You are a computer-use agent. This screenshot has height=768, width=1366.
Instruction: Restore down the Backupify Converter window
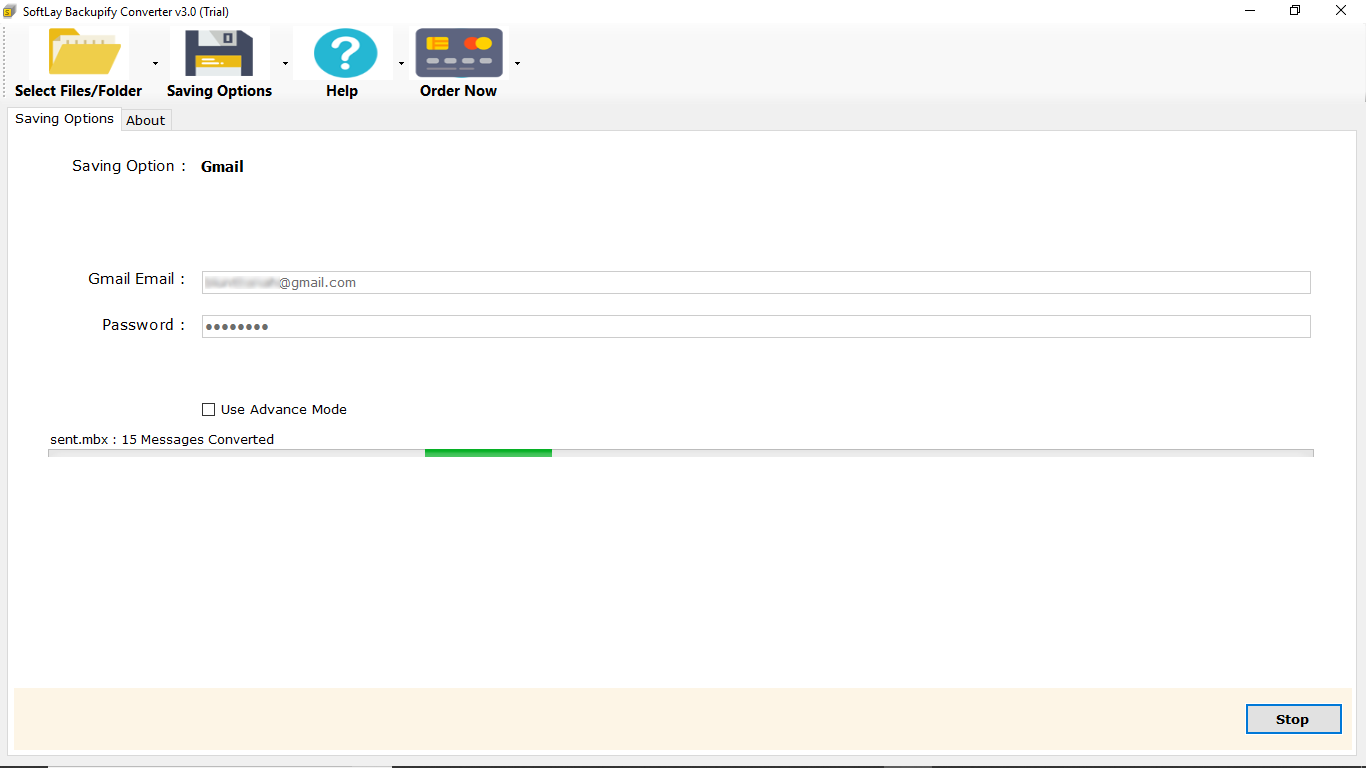(1296, 10)
